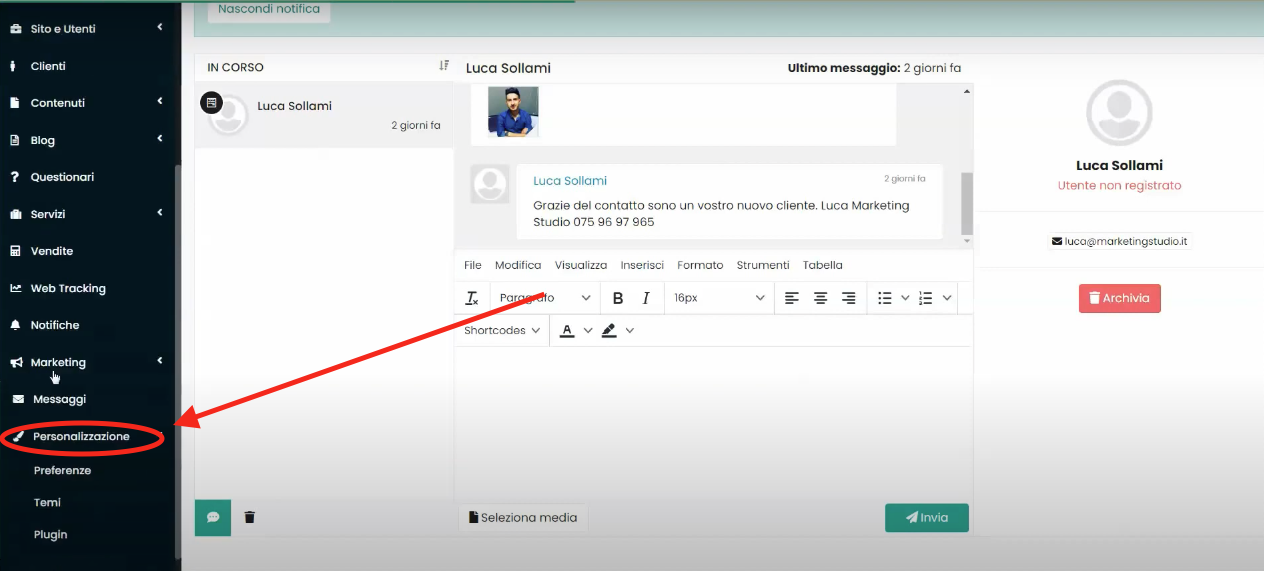Toggle the conversation sort order icon
Viewport: 1264px width, 571px height.
[x=444, y=66]
